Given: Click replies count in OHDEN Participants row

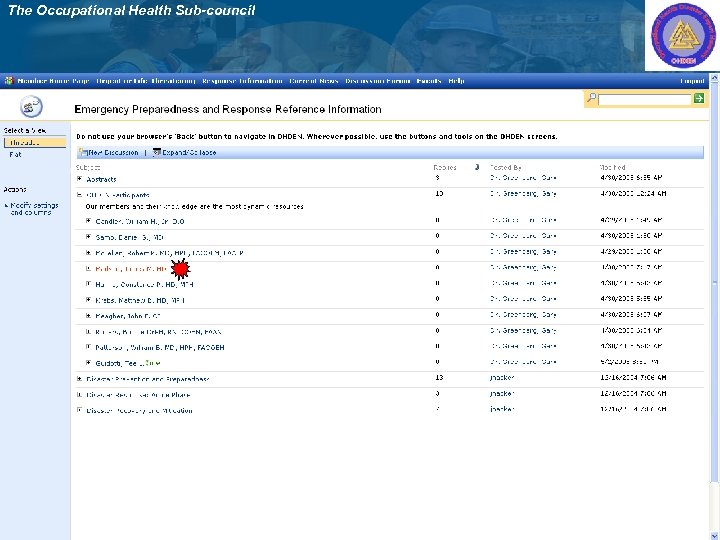Looking at the screenshot, I should (439, 194).
